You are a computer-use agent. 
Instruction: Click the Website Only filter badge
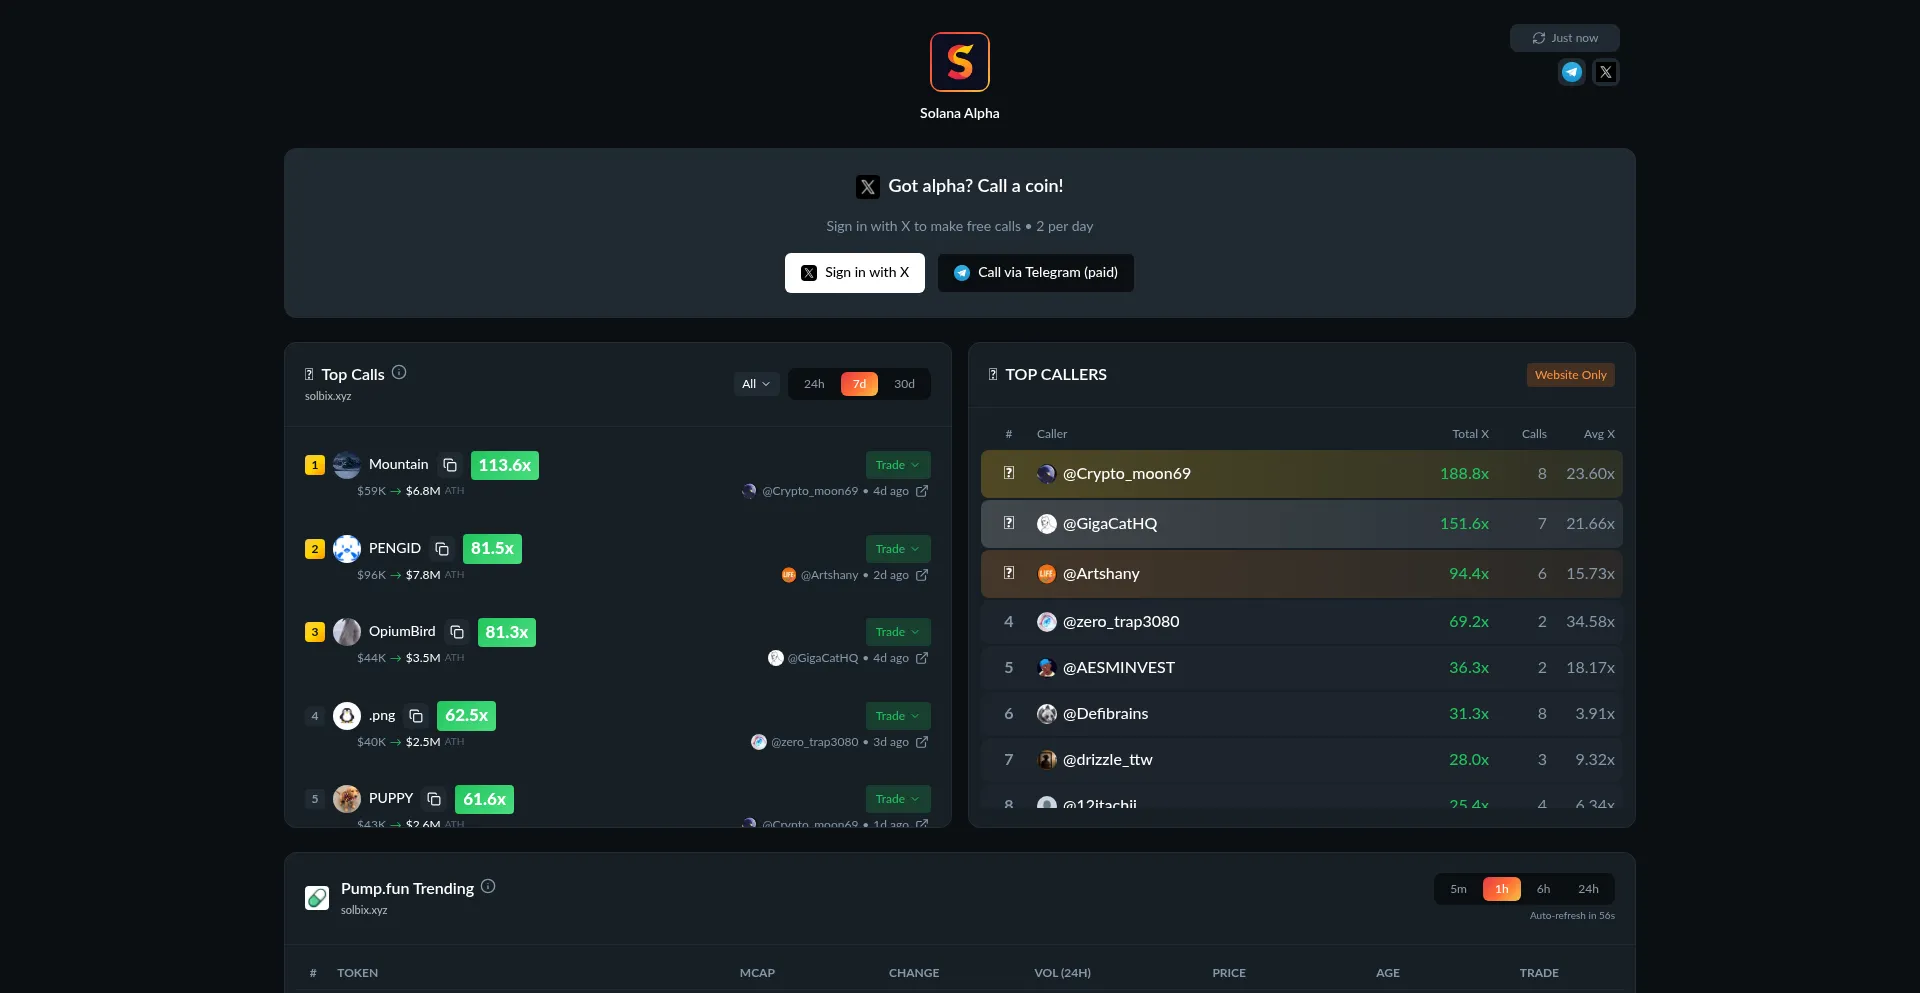coord(1571,375)
